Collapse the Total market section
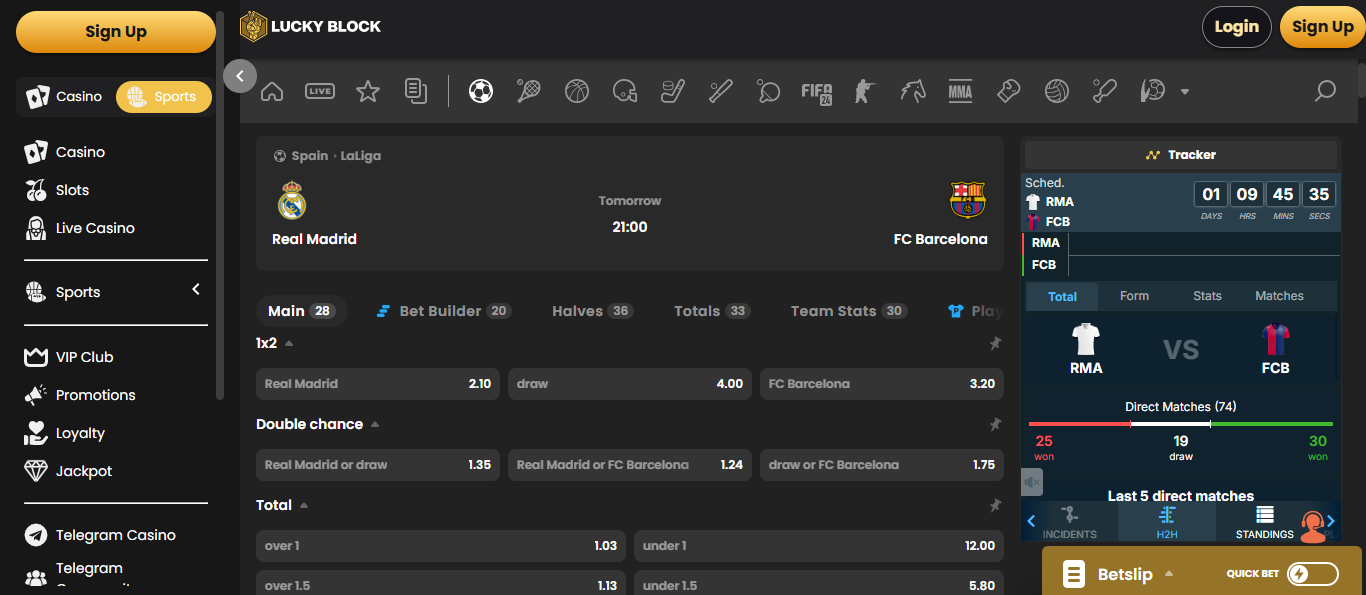 pos(304,505)
